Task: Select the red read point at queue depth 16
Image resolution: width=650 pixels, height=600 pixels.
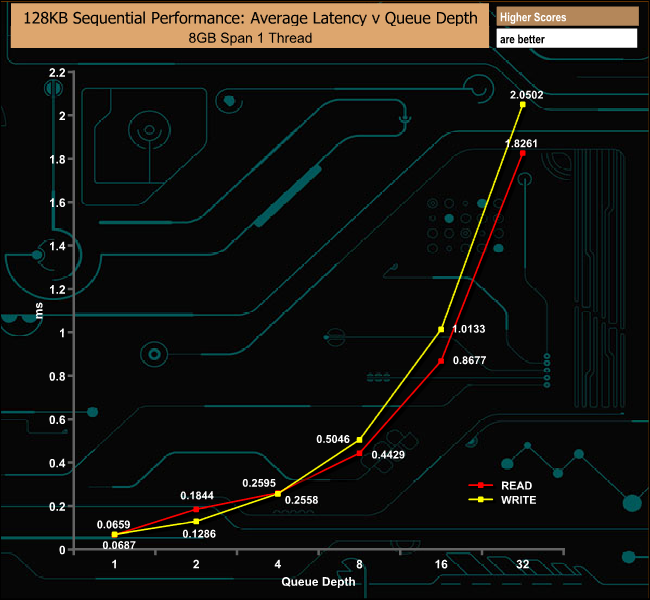Action: (x=441, y=361)
